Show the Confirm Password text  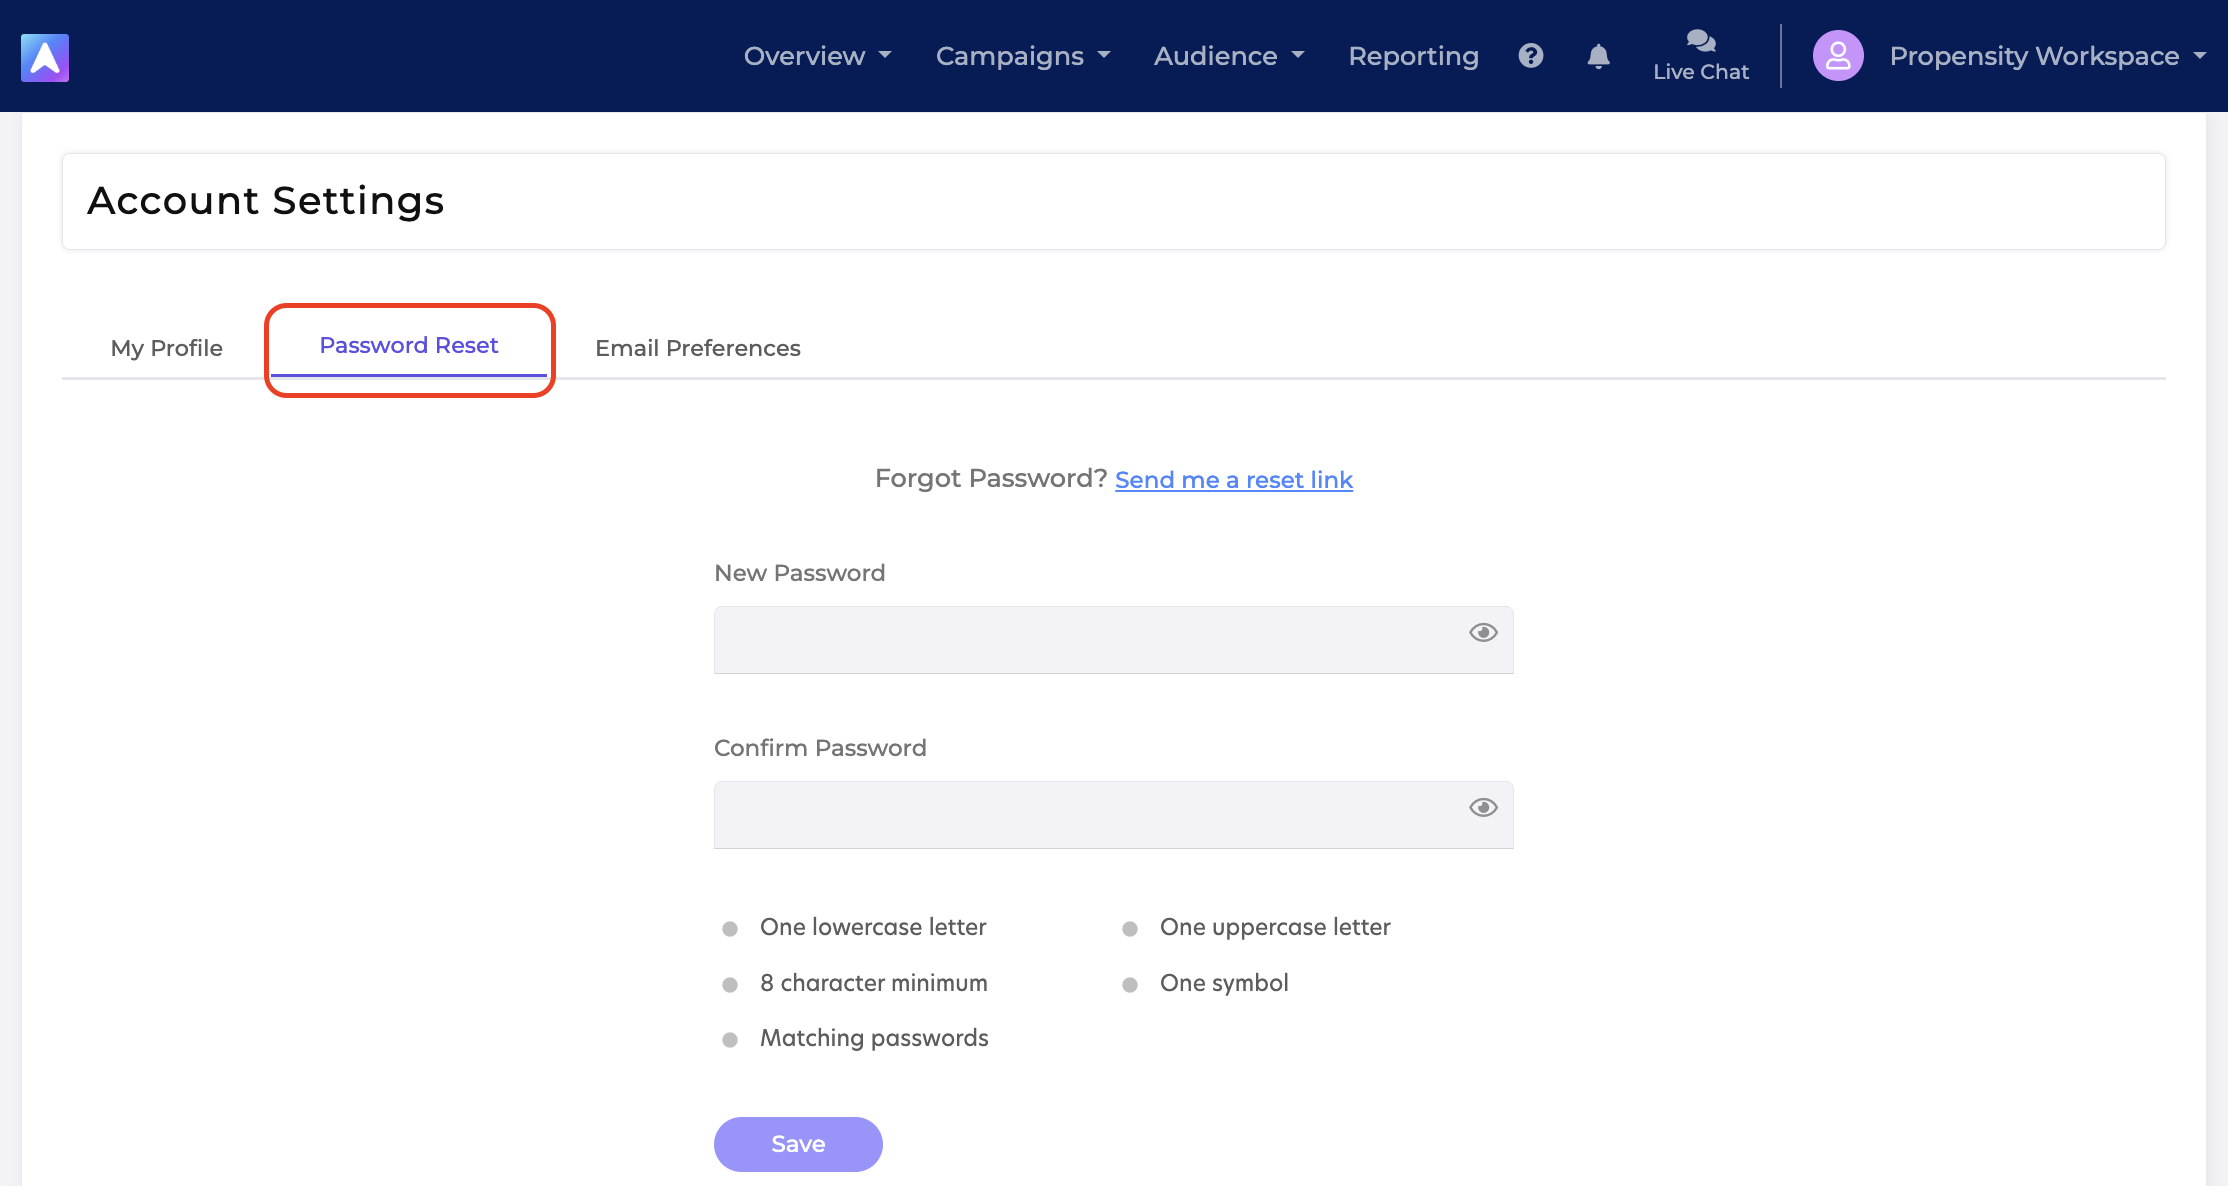[1483, 807]
